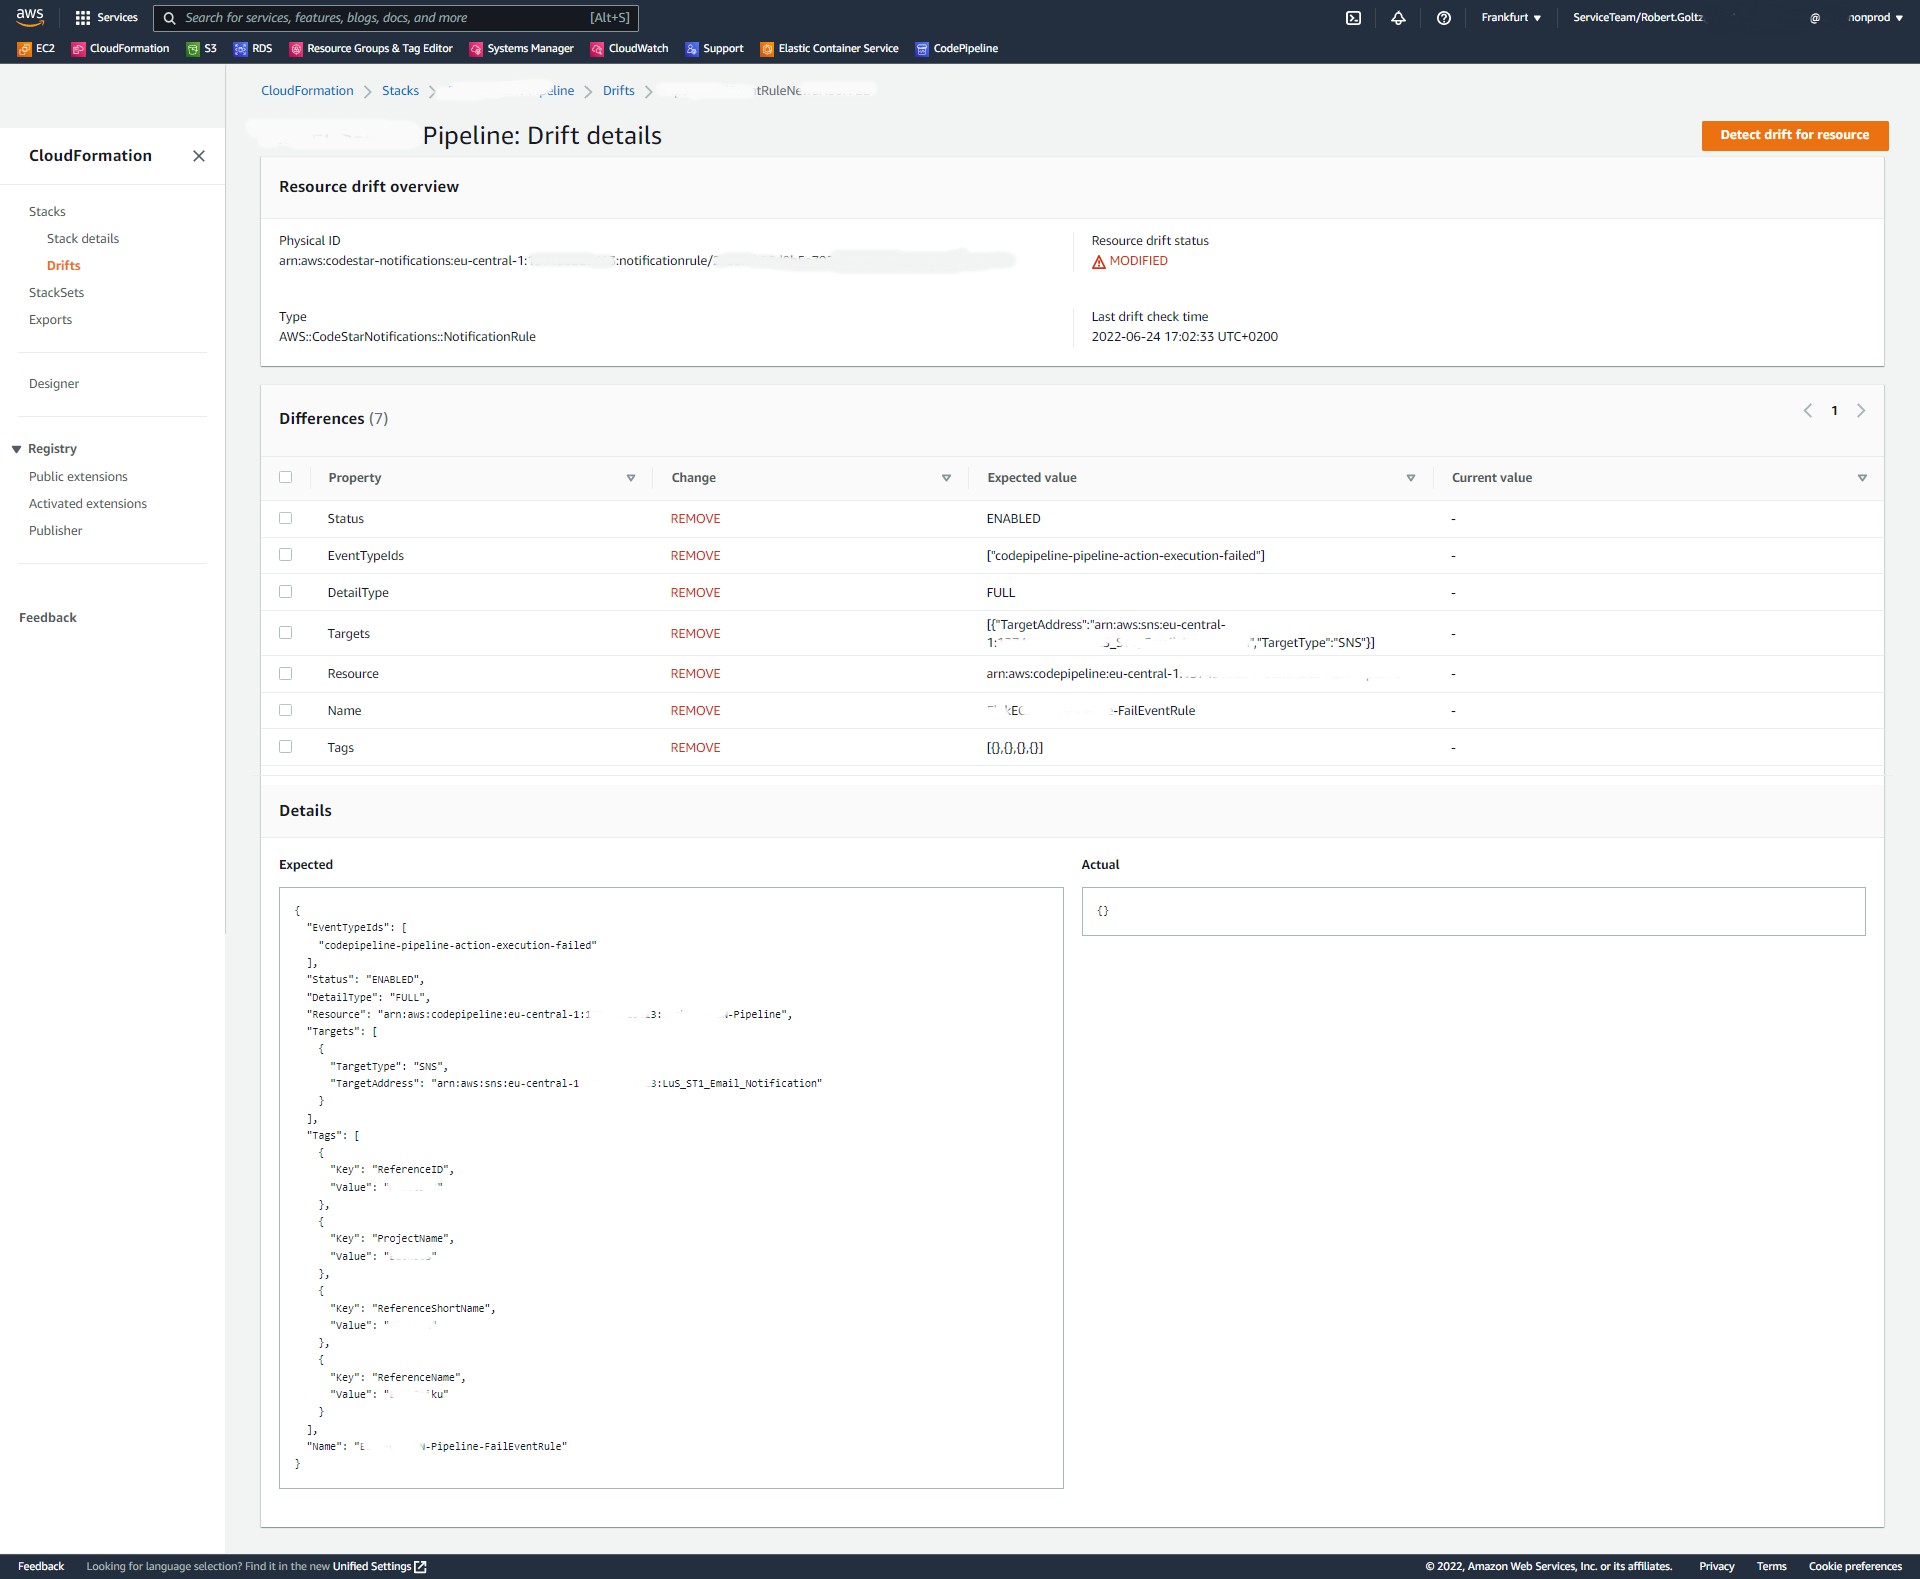Open the help question mark menu
Image resolution: width=1920 pixels, height=1579 pixels.
click(x=1443, y=17)
